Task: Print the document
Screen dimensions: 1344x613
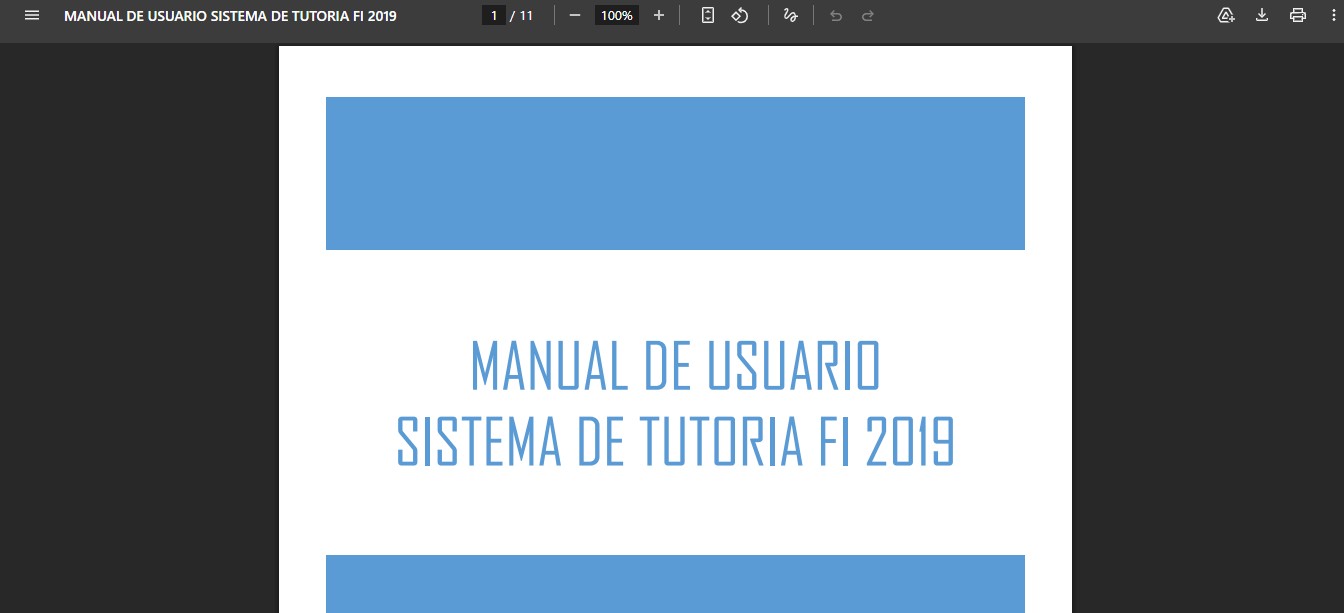Action: [x=1298, y=15]
